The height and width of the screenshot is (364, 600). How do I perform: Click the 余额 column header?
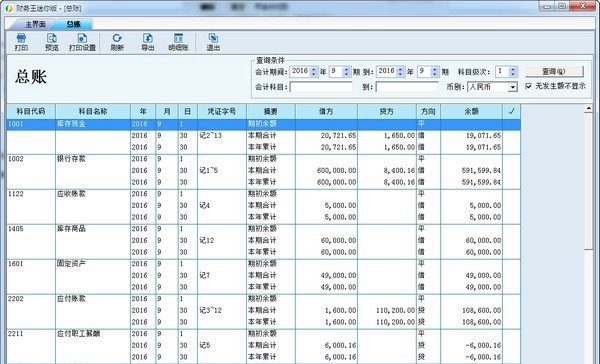tap(471, 111)
